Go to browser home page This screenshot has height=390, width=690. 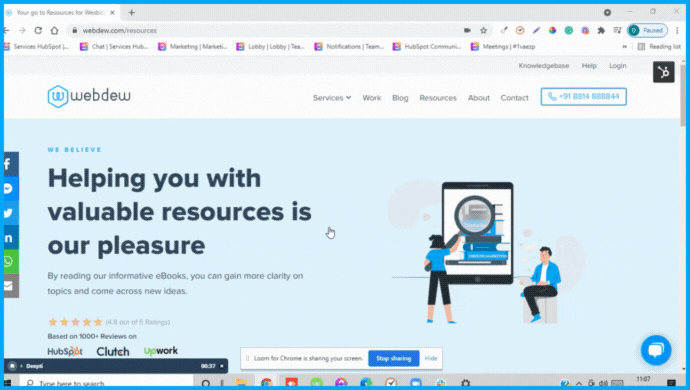click(55, 30)
